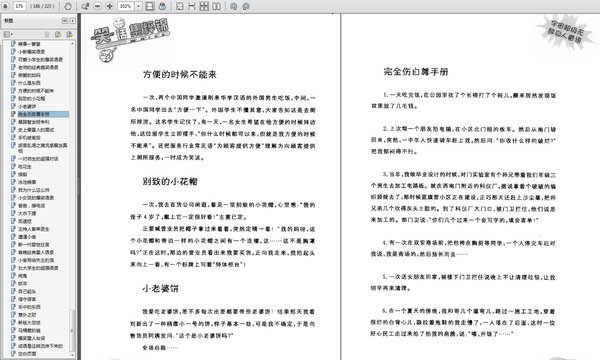Click page icon beside 空白页面 bookmark
600x360 pixels.
point(13,353)
